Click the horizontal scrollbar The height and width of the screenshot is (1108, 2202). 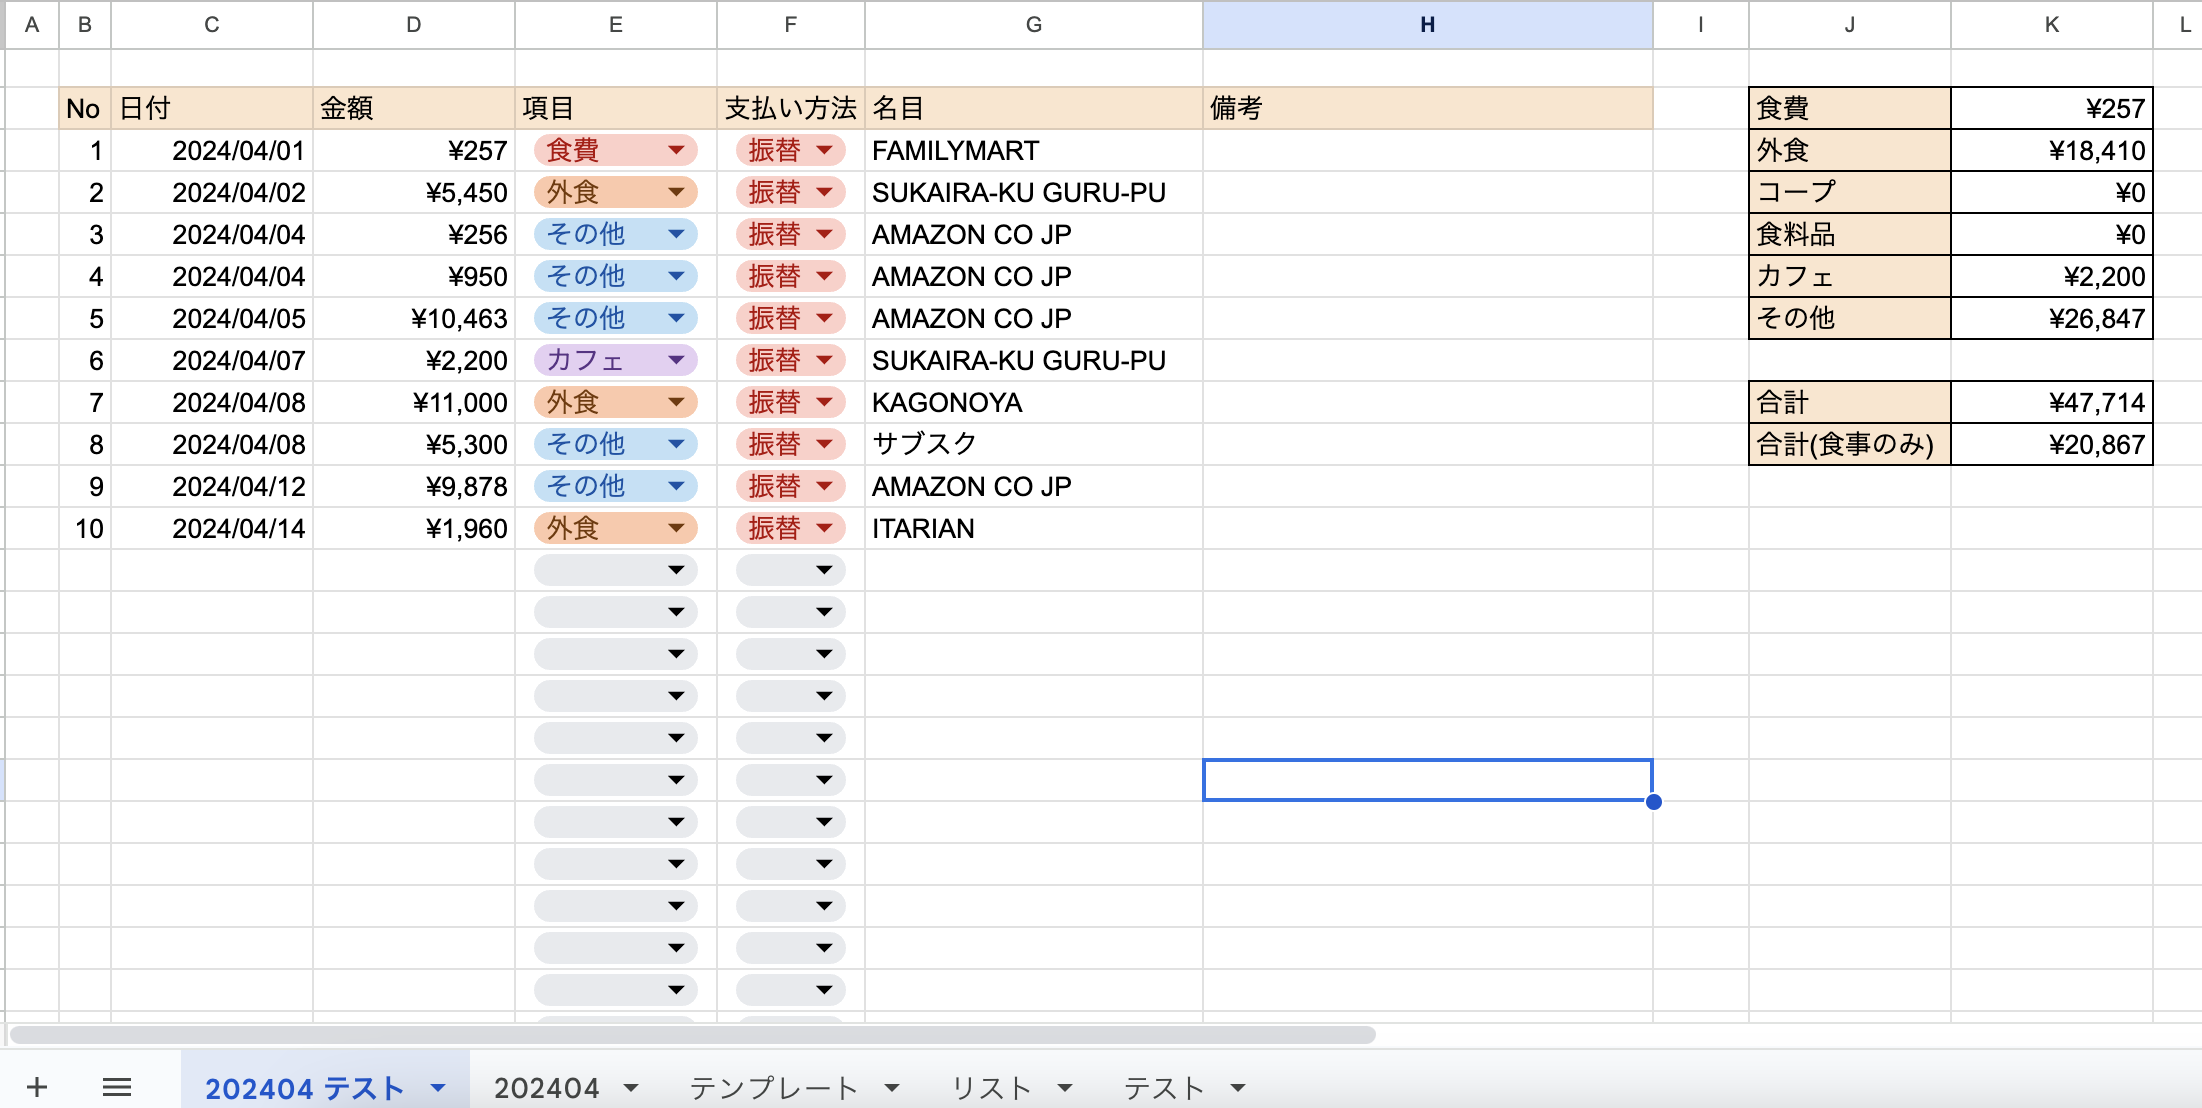pyautogui.click(x=692, y=1035)
